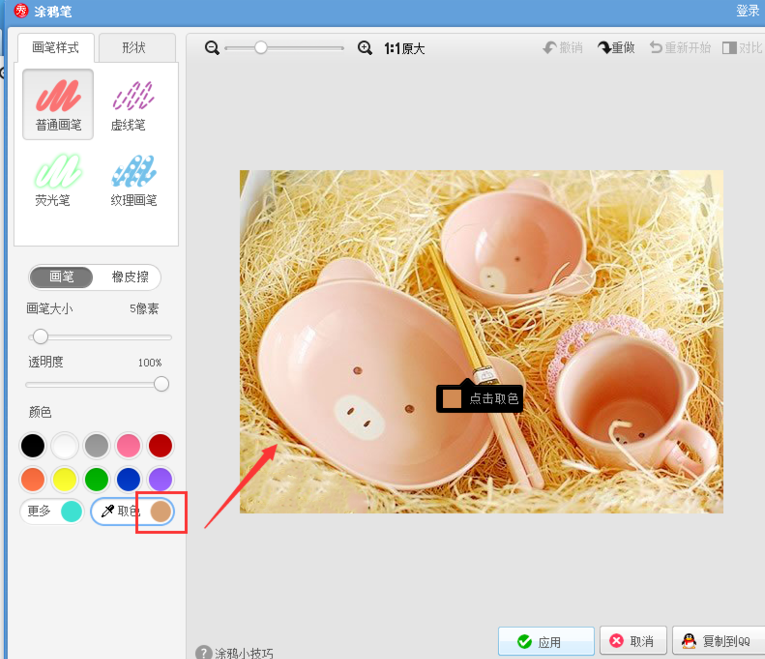The height and width of the screenshot is (659, 765).
Task: Click the 撤销 undo button
Action: click(x=563, y=47)
